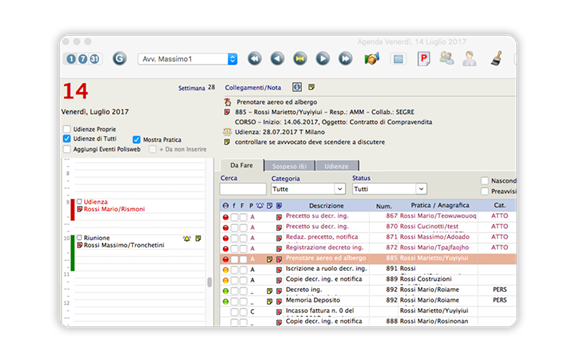
Task: Click Rossi Mario/Rosinonan in row 888
Action: [x=434, y=321]
